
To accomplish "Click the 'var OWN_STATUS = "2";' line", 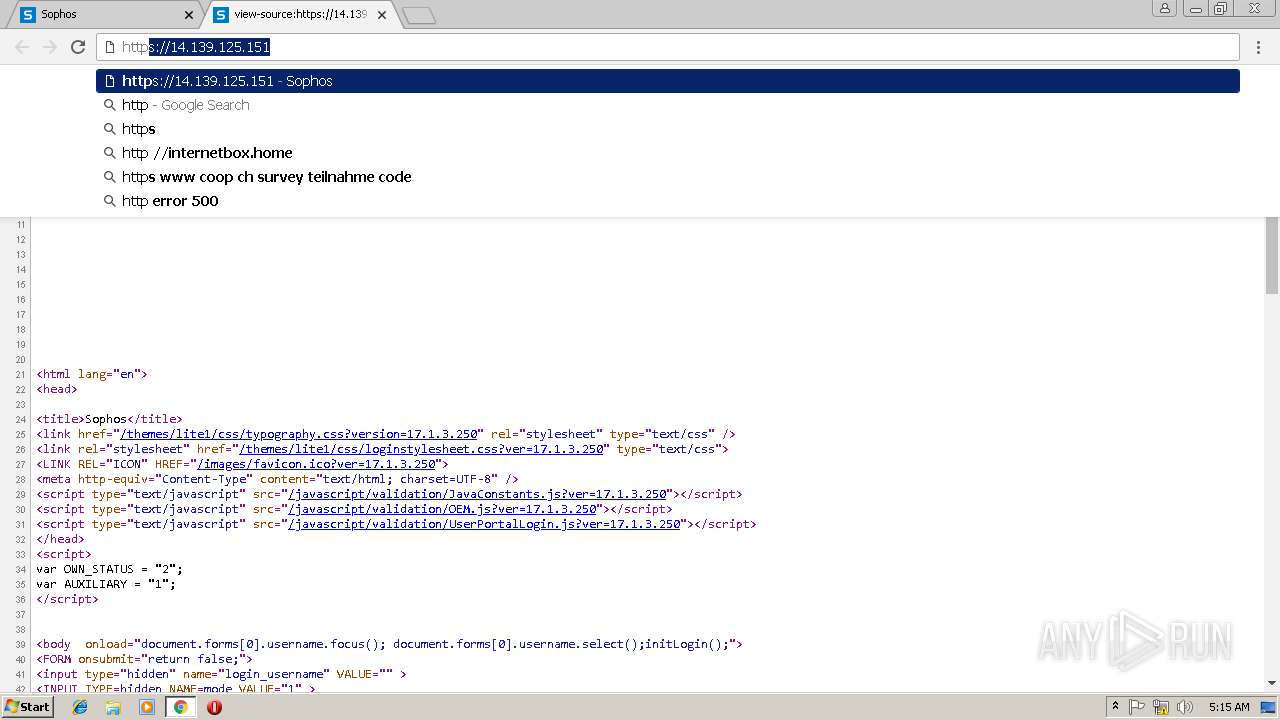I will pyautogui.click(x=109, y=569).
